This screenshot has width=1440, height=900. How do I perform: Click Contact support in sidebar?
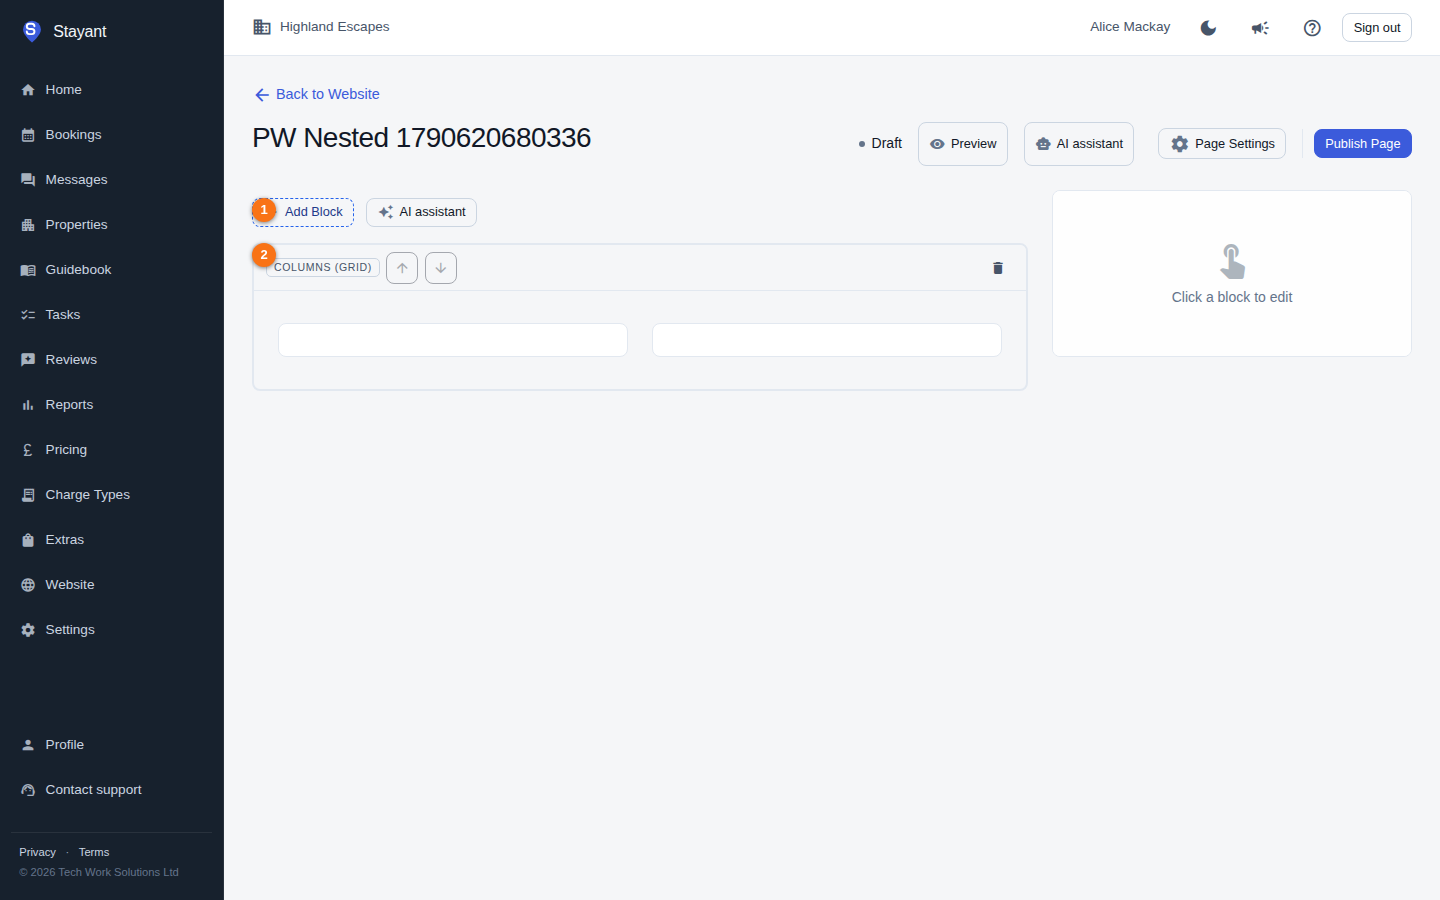tap(112, 790)
